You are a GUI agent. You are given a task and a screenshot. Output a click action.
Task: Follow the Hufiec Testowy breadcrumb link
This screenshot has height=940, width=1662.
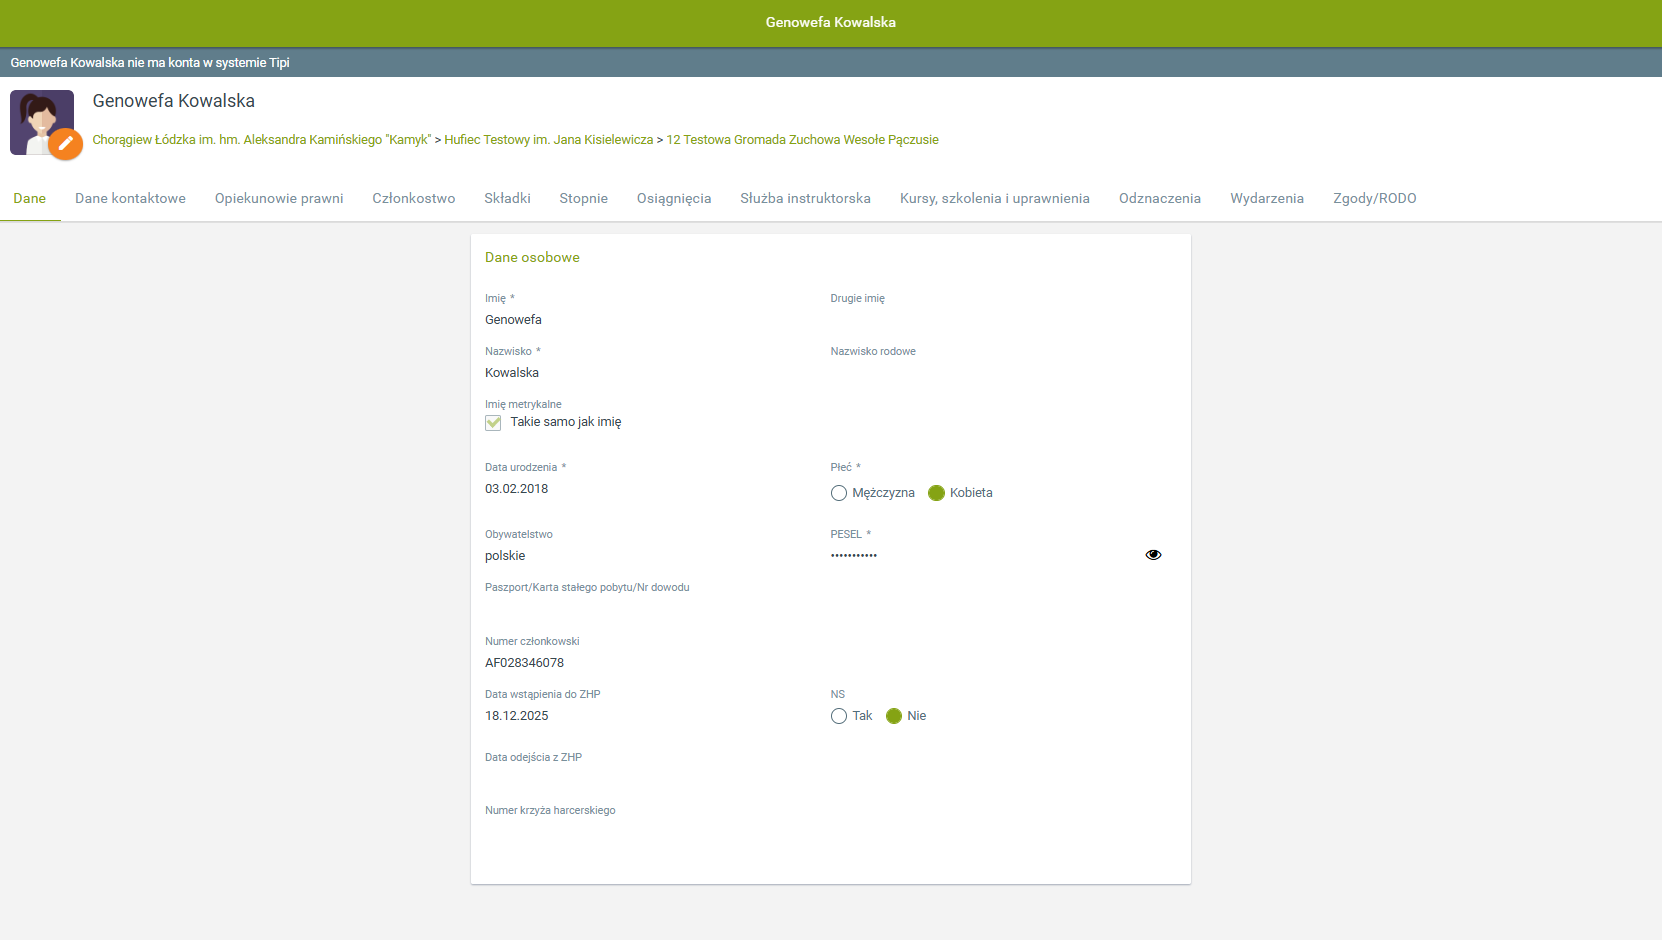tap(548, 140)
